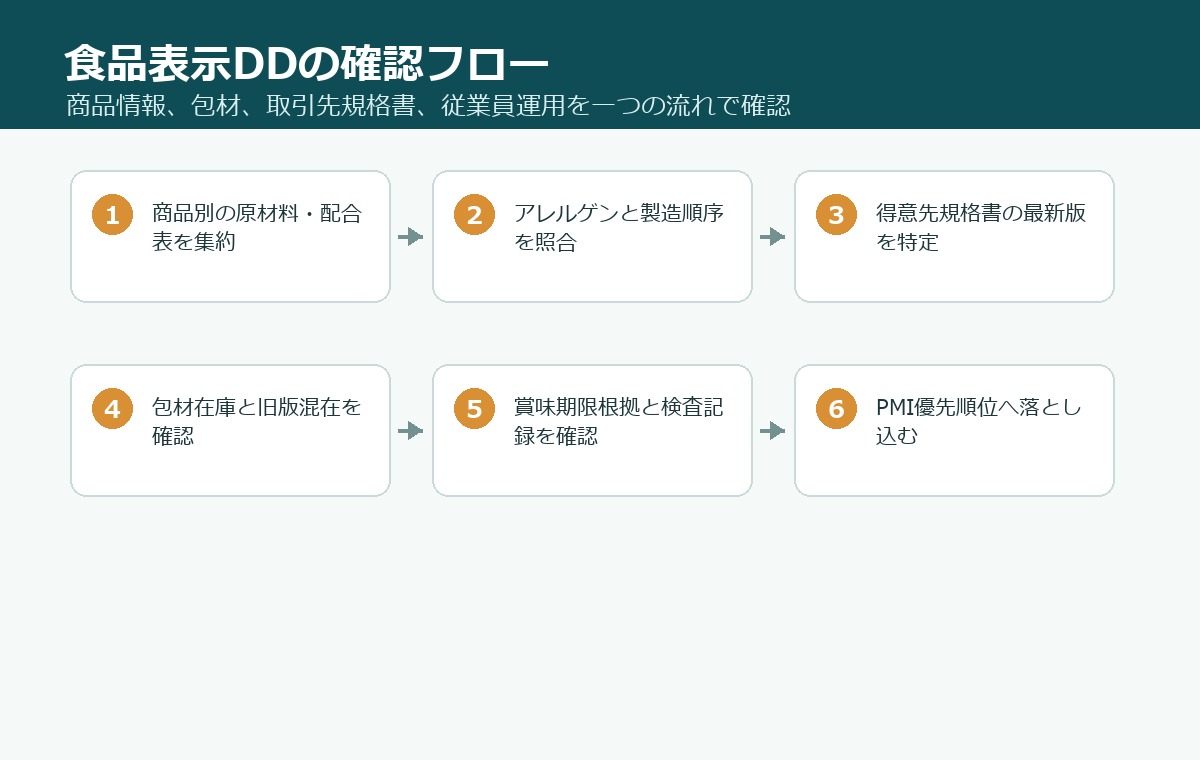Click the text 商品別の原材料・配合表を集約
1200x760 pixels.
click(x=257, y=227)
